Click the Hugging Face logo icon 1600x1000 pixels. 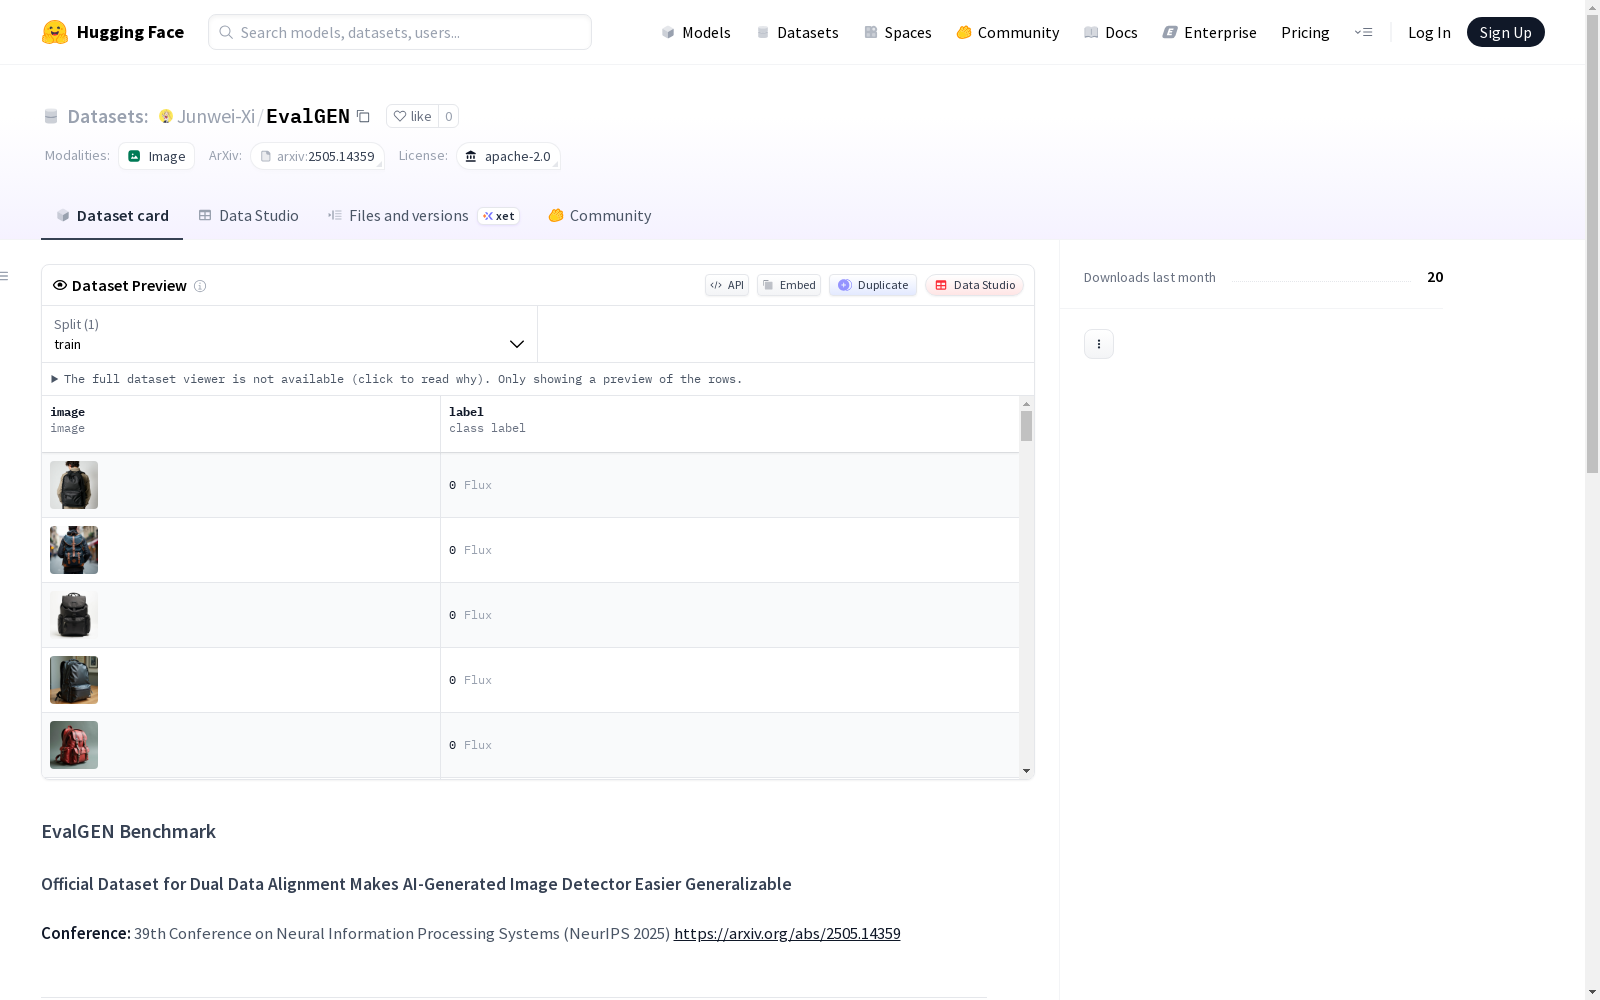pos(55,32)
